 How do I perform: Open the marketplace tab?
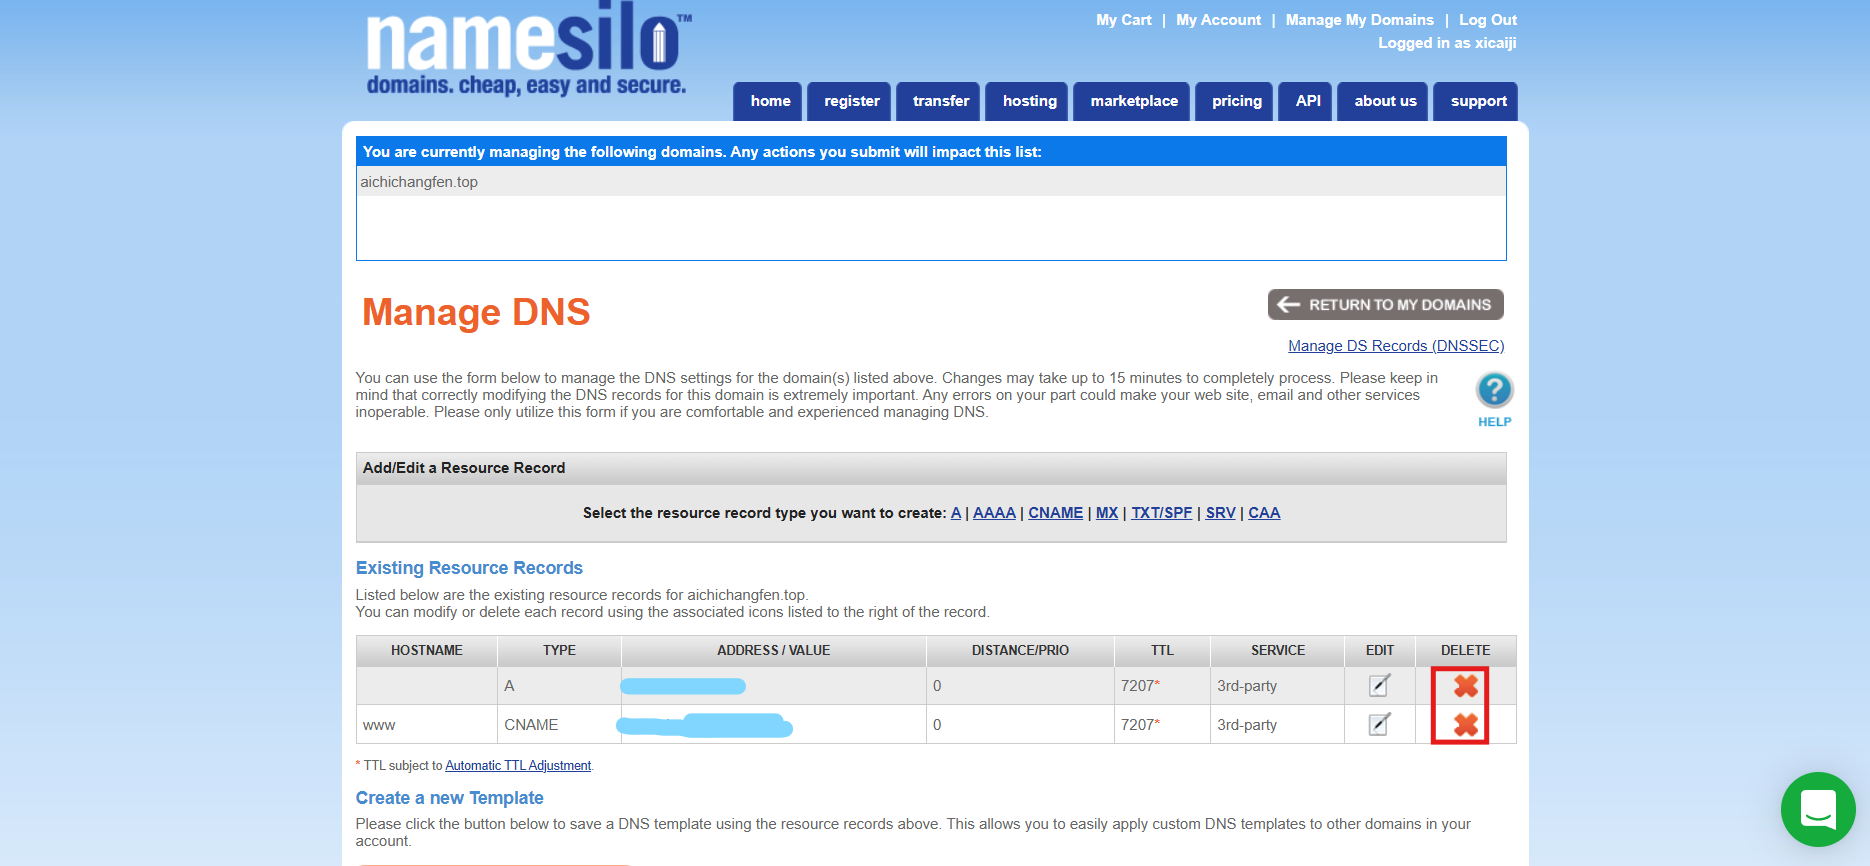(1133, 101)
